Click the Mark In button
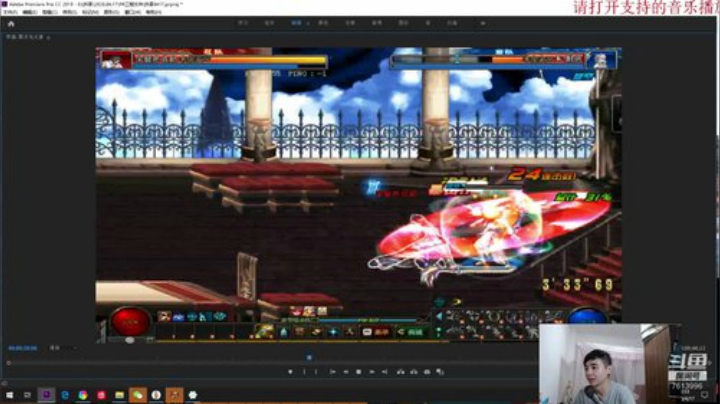The width and height of the screenshot is (720, 404). [304, 372]
